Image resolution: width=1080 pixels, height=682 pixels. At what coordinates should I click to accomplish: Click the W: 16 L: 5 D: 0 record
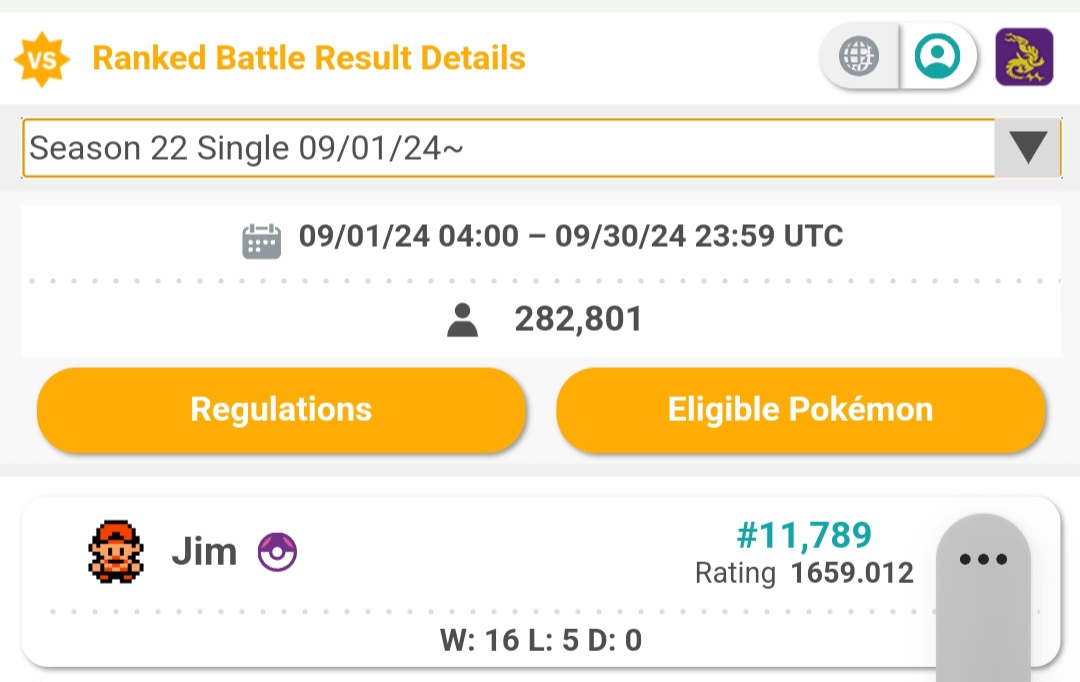pyautogui.click(x=541, y=641)
